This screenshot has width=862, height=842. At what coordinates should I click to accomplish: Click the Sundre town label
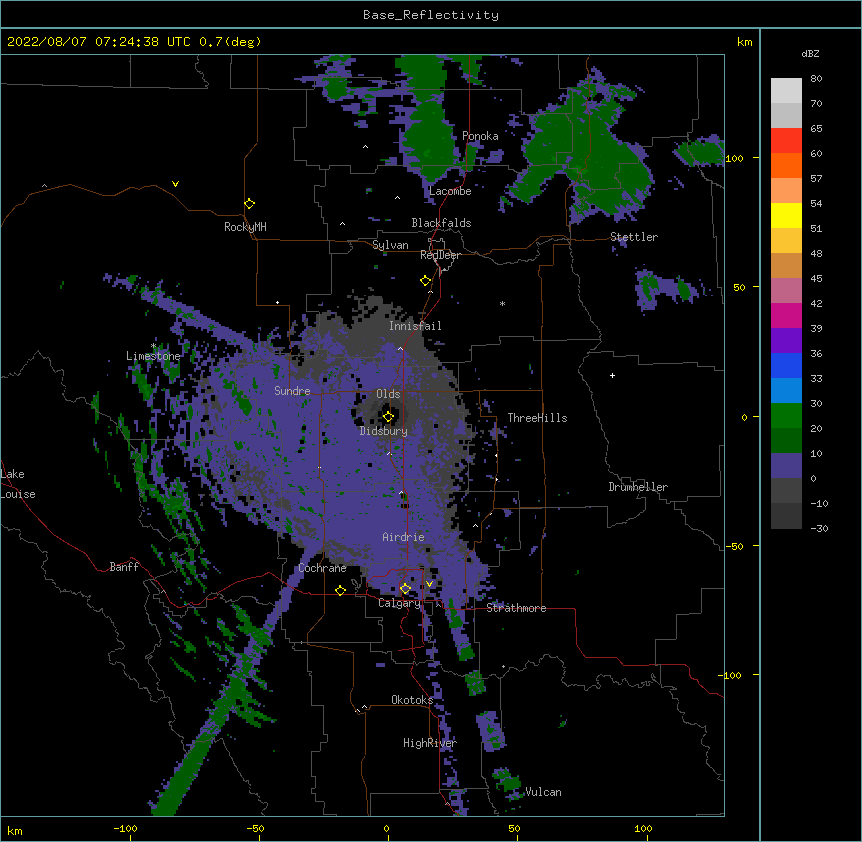tap(292, 391)
